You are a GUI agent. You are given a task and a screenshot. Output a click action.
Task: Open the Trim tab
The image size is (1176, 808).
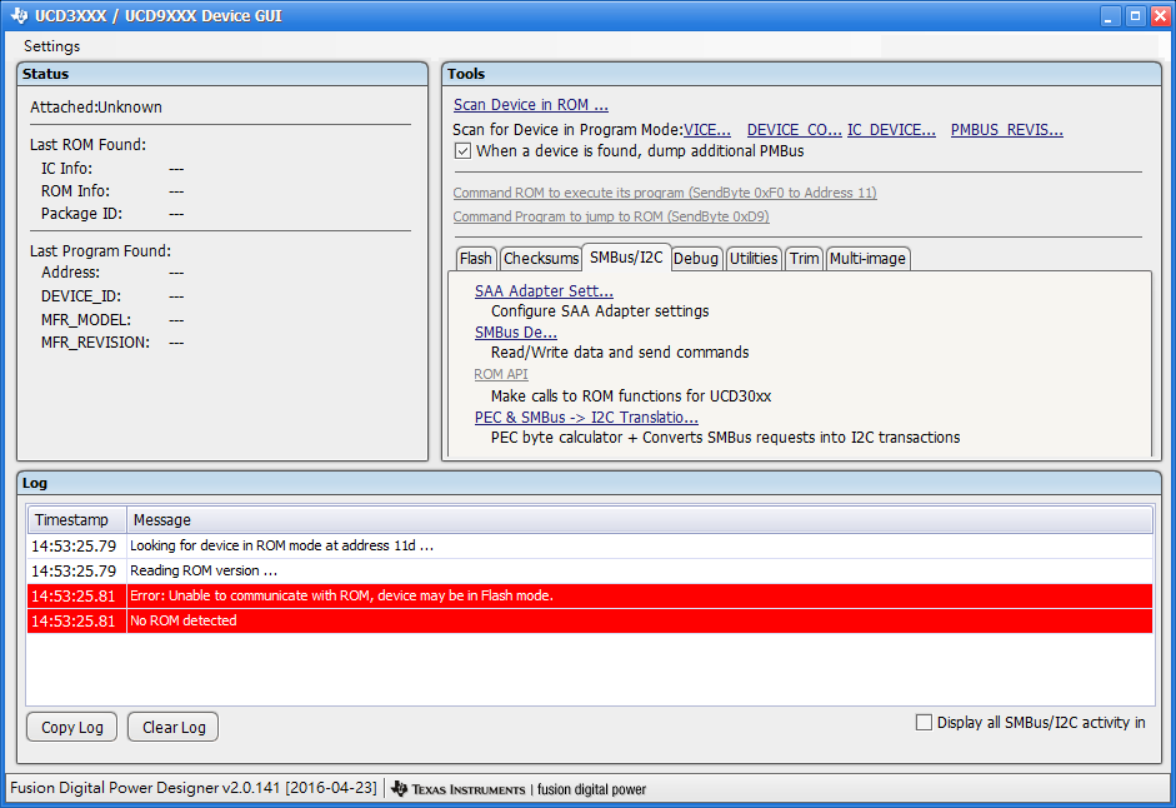804,259
